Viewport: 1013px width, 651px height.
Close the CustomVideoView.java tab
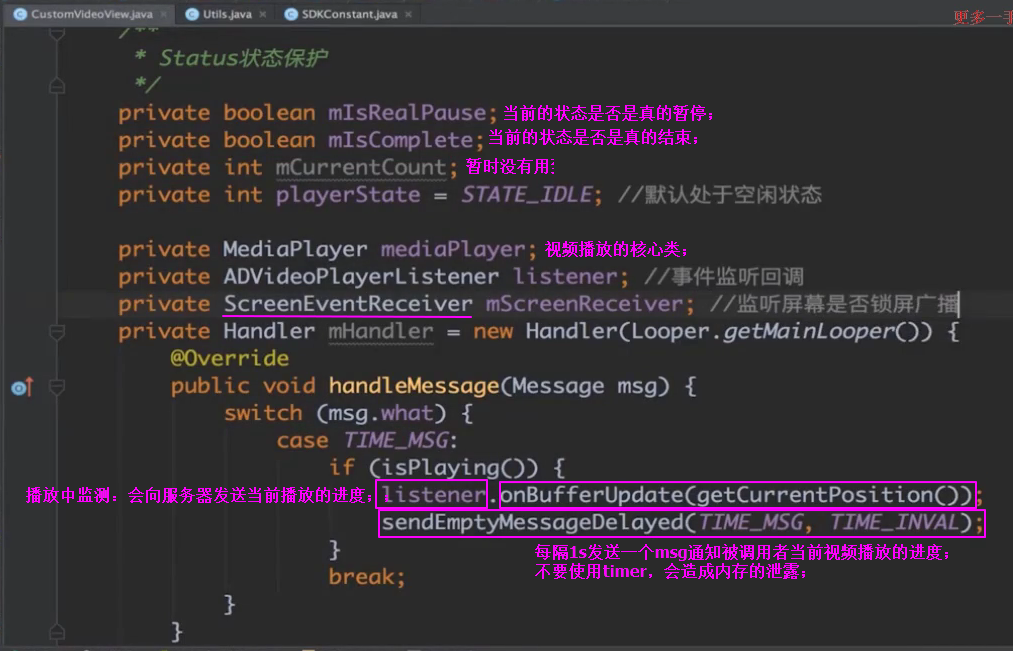163,14
